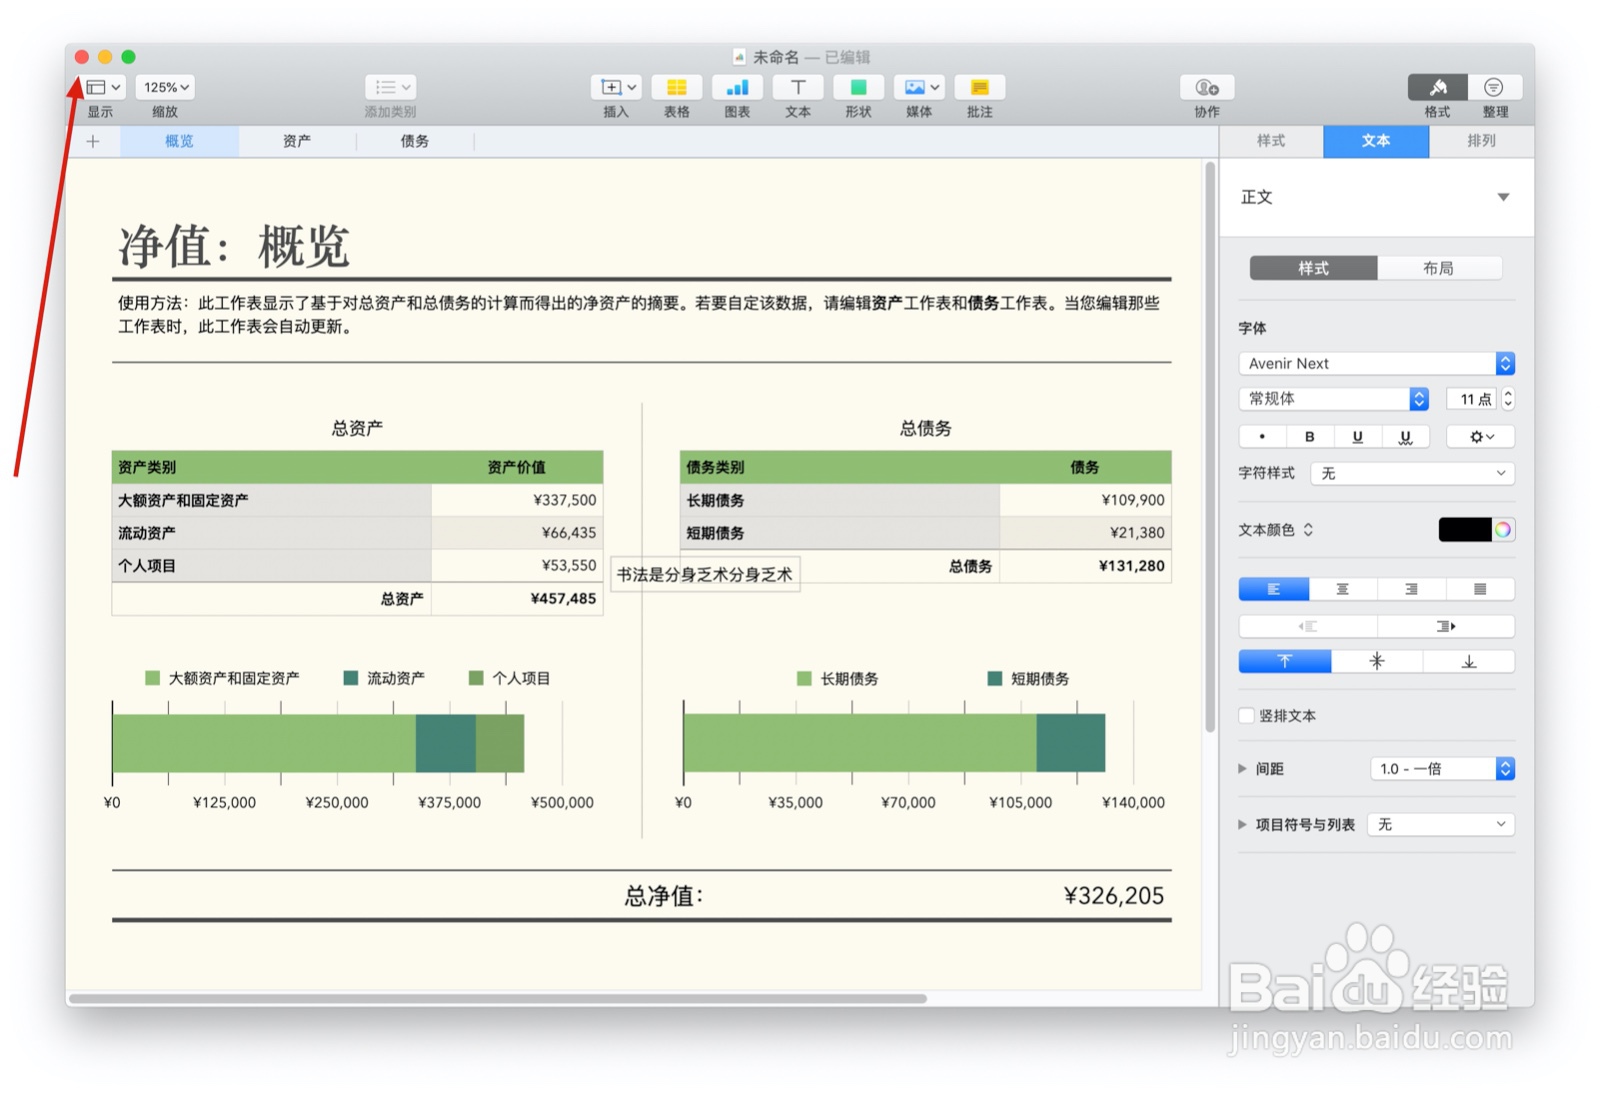This screenshot has height=1093, width=1600.
Task: Enable underline formatting
Action: (1357, 436)
